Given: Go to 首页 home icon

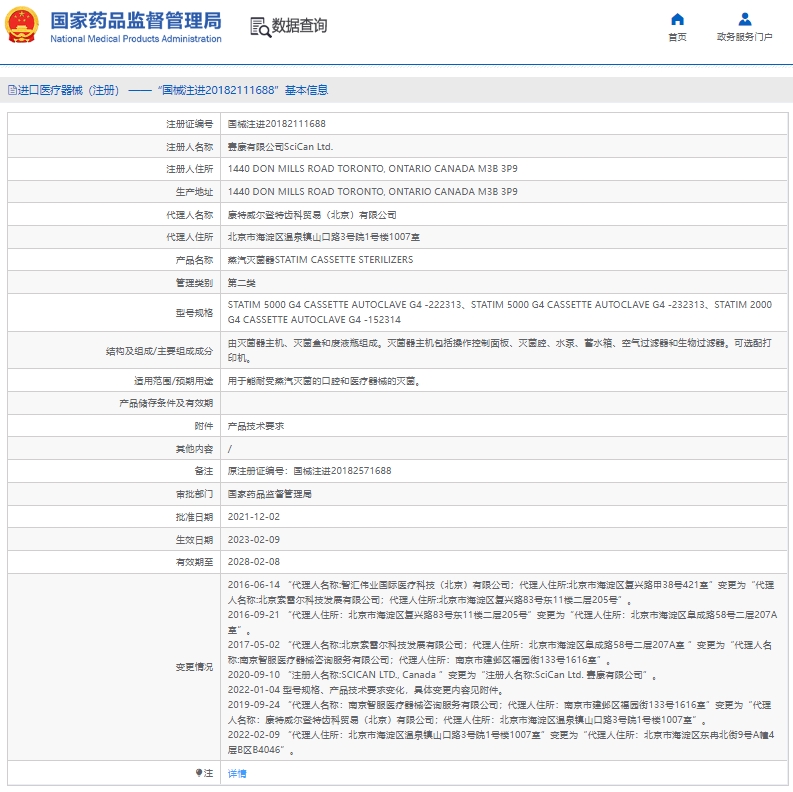Looking at the screenshot, I should pyautogui.click(x=677, y=19).
